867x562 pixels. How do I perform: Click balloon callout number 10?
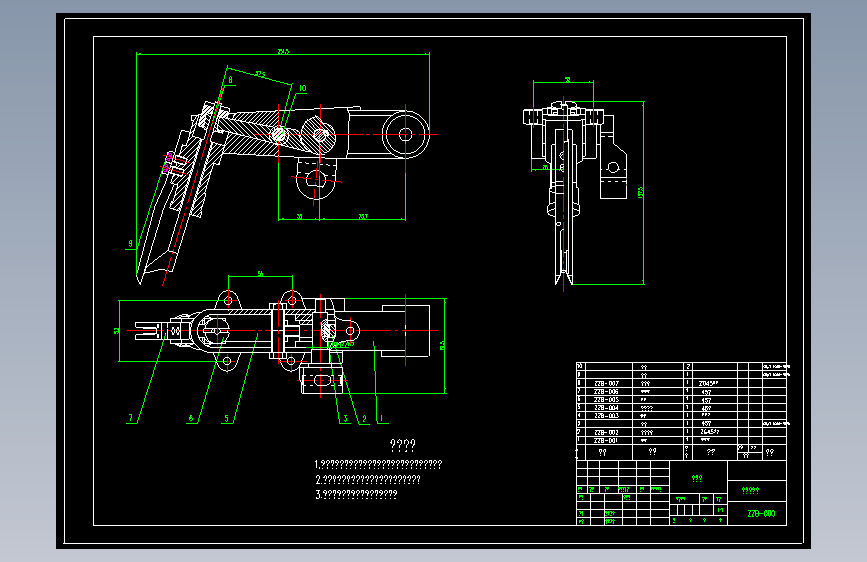click(302, 88)
